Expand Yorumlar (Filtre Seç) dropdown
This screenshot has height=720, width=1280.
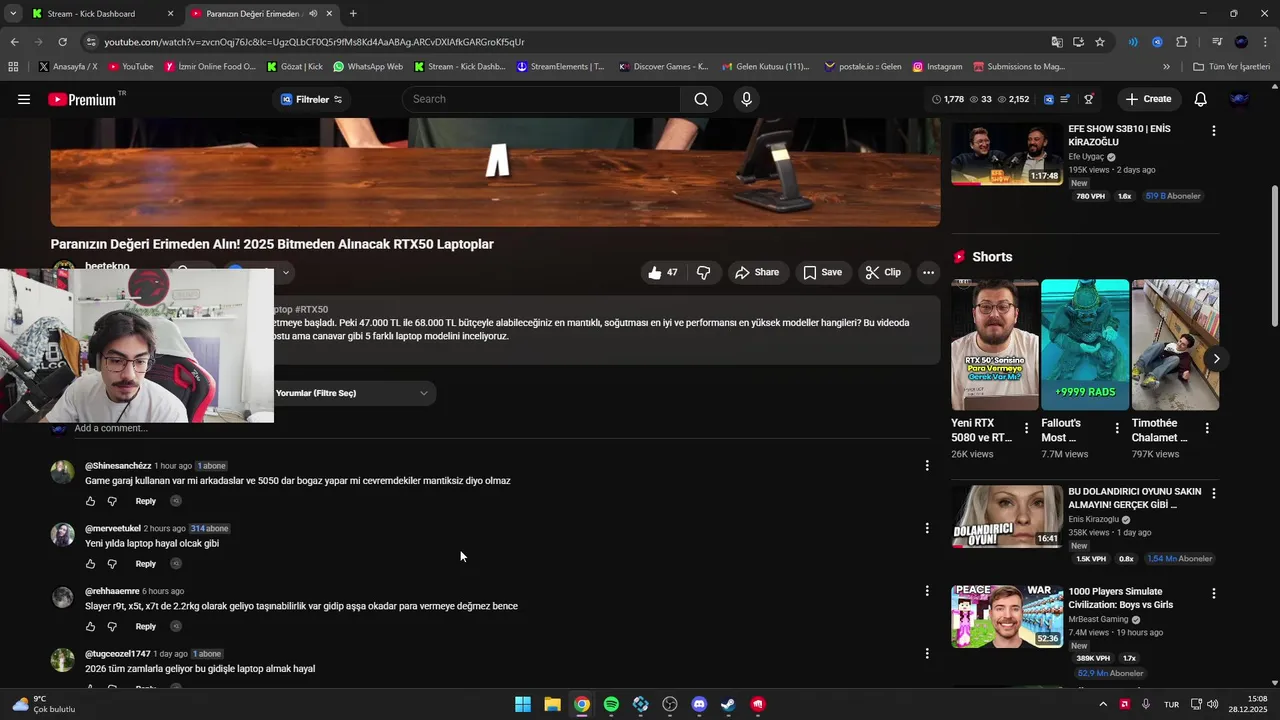pyautogui.click(x=353, y=393)
